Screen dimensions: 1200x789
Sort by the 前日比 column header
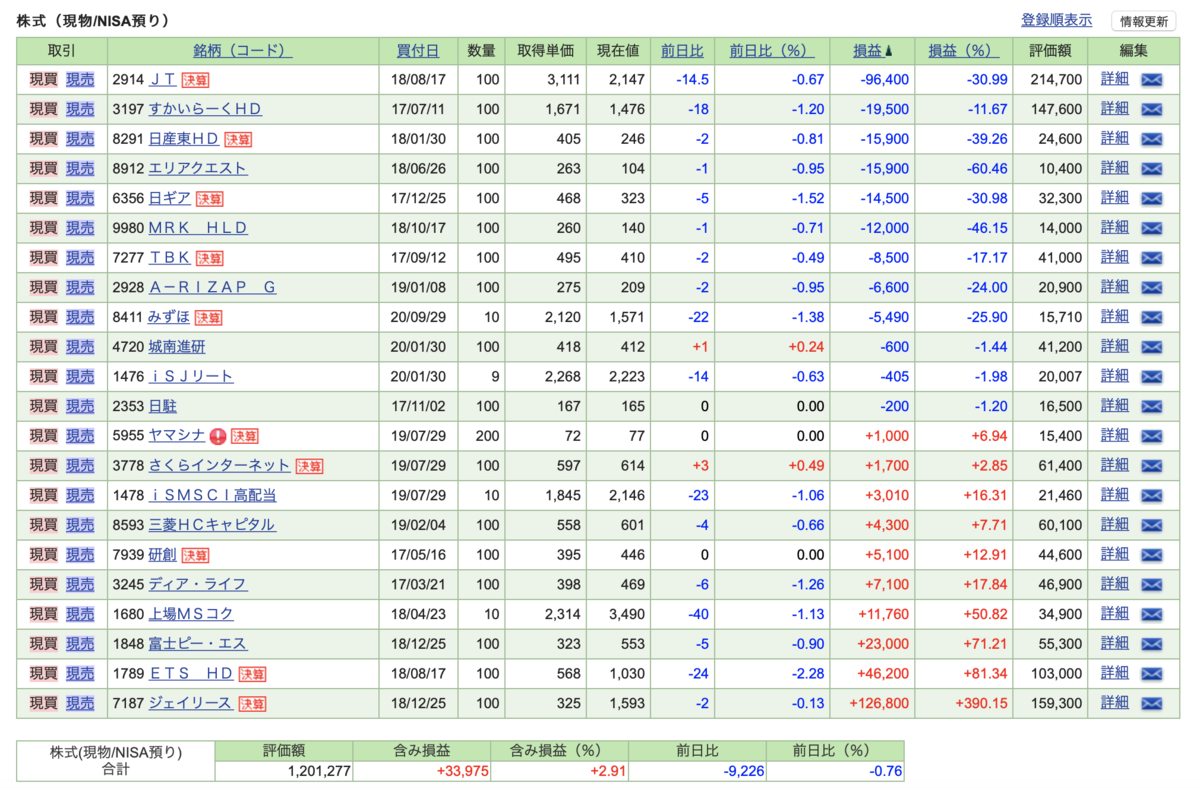coord(682,50)
